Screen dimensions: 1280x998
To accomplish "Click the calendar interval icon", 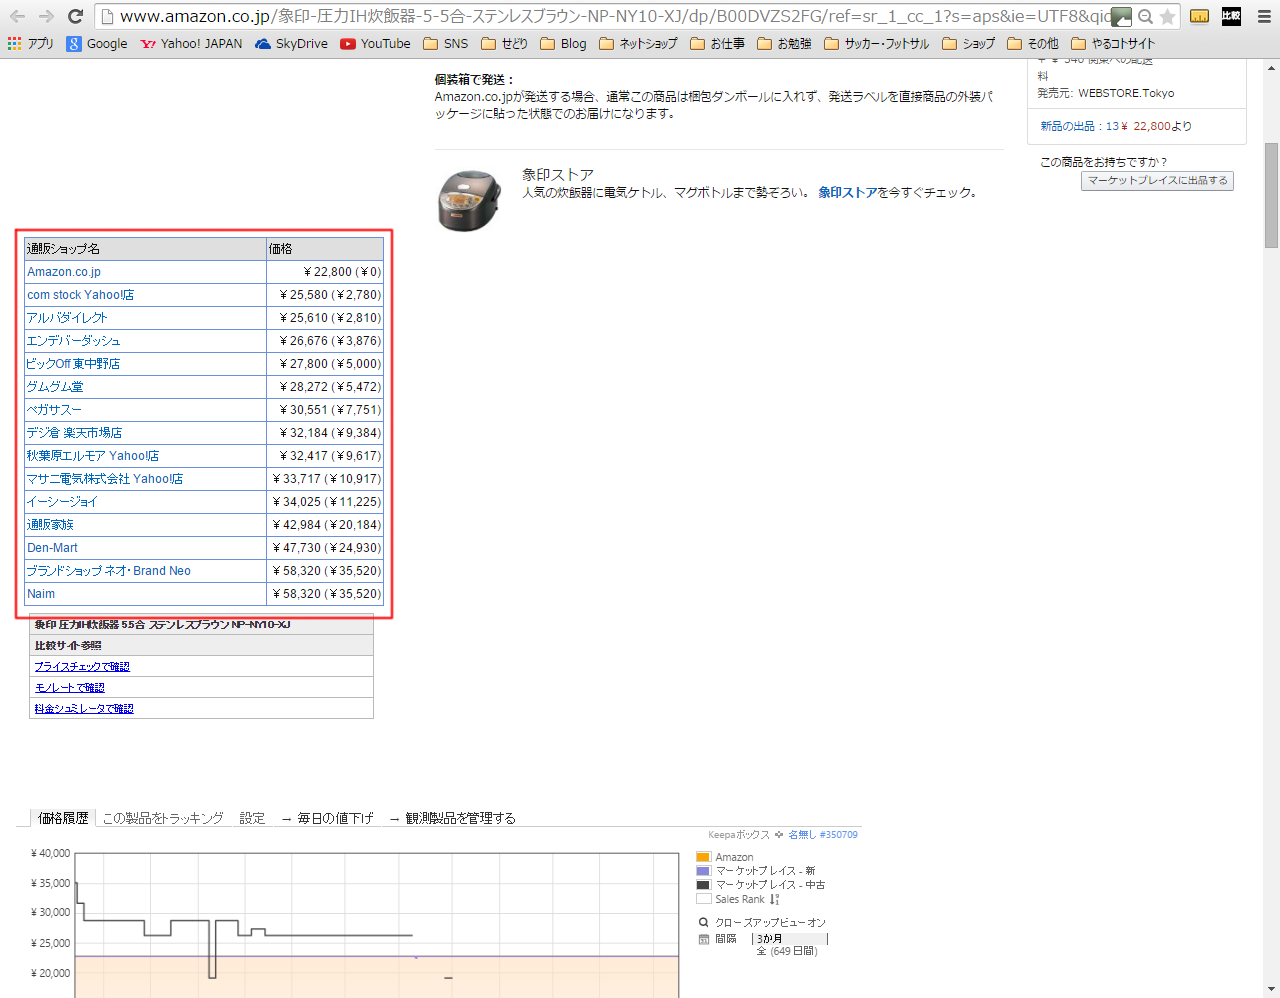I will coord(703,939).
